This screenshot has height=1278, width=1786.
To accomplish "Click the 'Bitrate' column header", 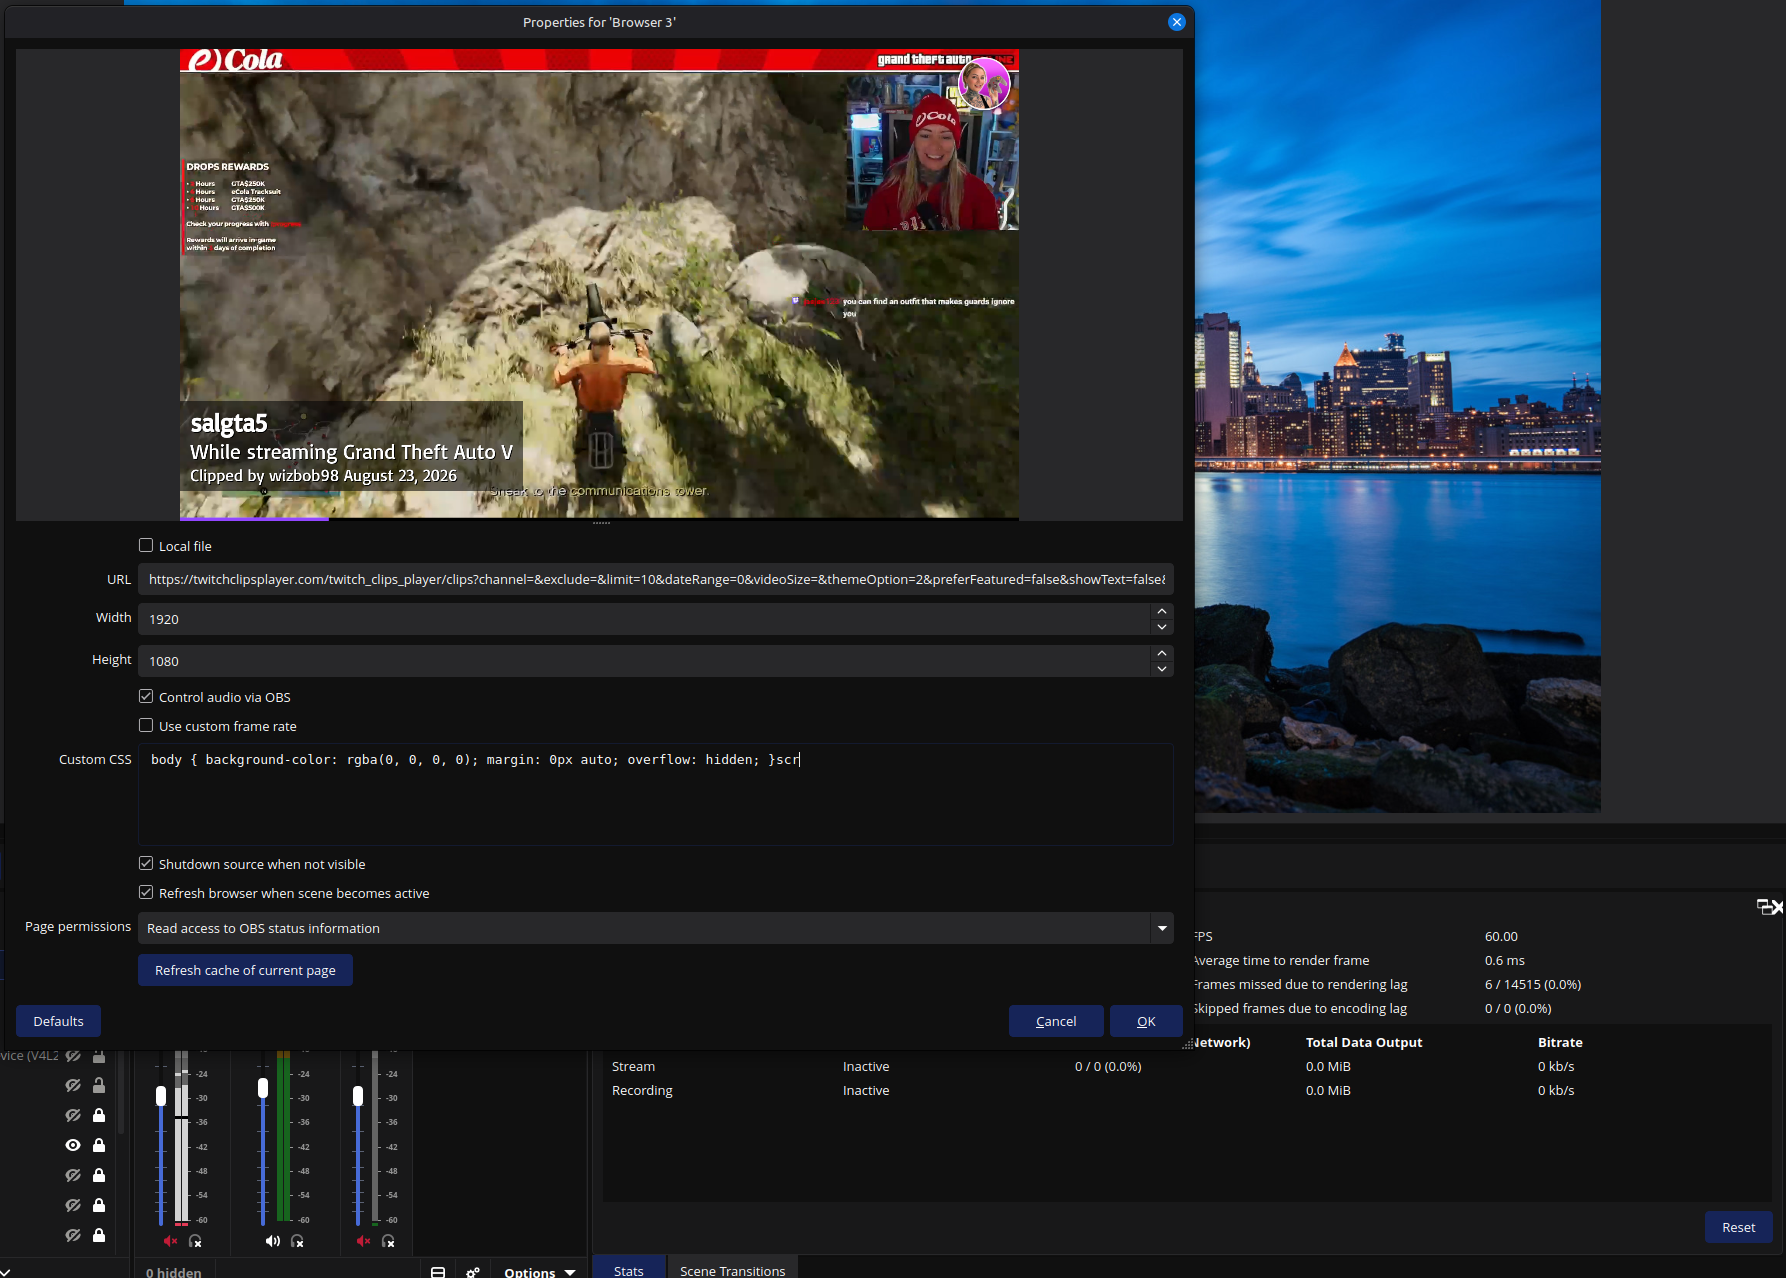I will coord(1560,1042).
